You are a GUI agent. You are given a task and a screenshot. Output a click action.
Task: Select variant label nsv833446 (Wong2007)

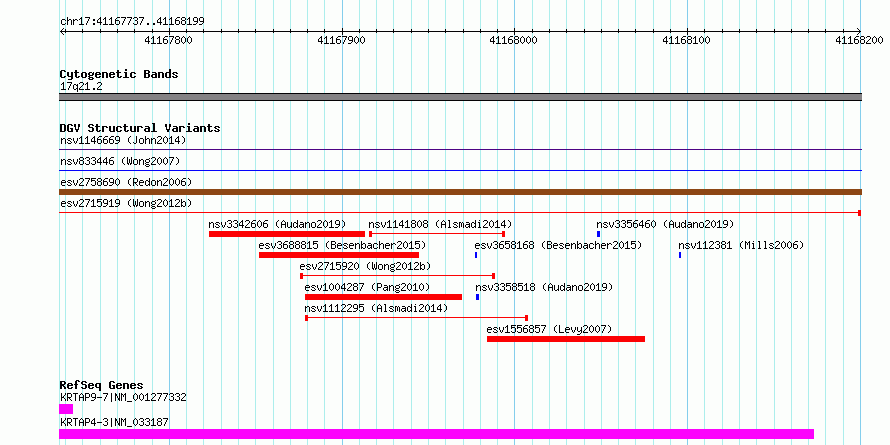tap(120, 161)
